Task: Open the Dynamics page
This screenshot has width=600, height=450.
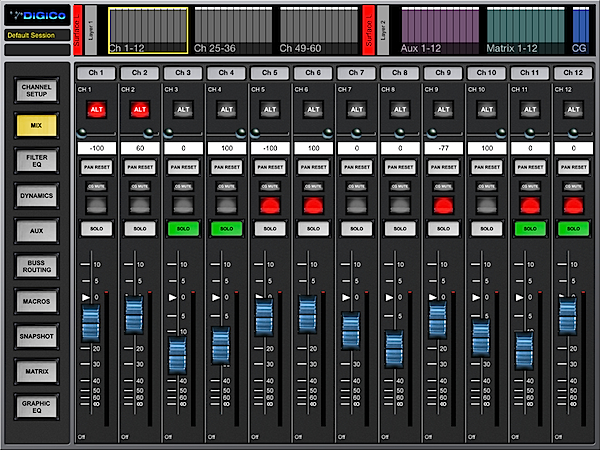Action: pyautogui.click(x=37, y=196)
